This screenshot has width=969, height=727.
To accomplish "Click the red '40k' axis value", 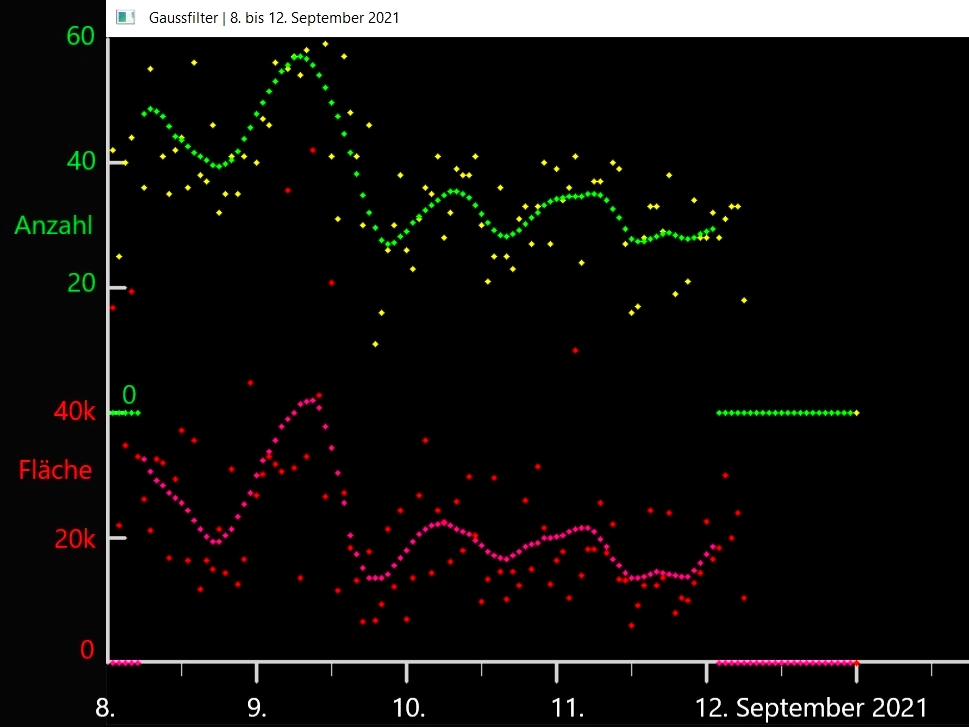I will (x=74, y=411).
